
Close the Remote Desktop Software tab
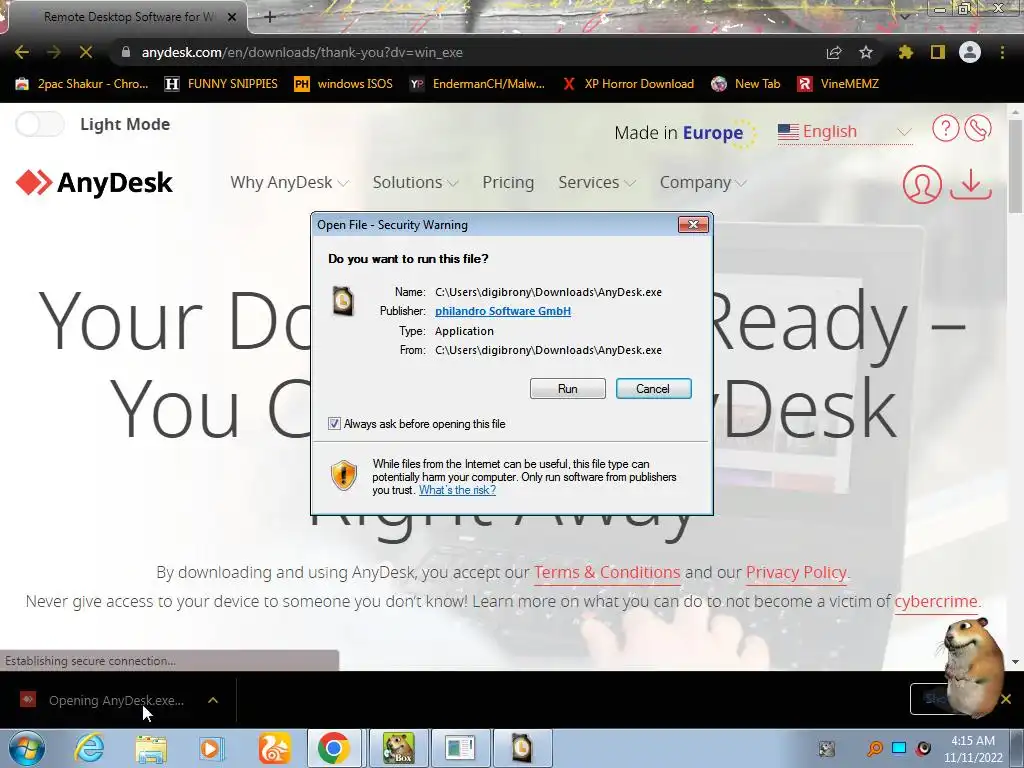tap(232, 17)
